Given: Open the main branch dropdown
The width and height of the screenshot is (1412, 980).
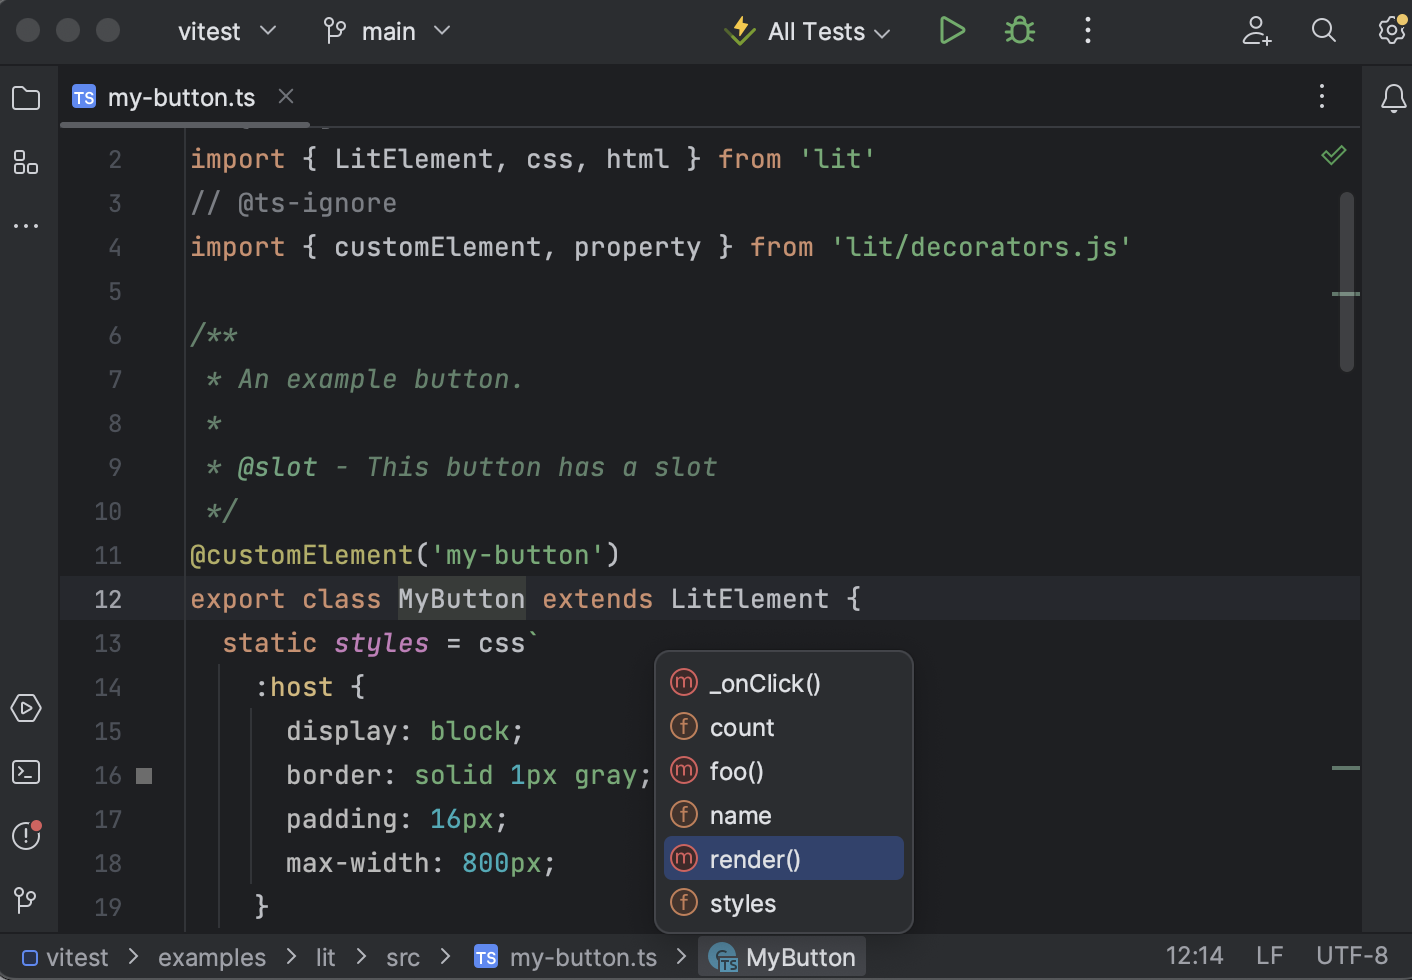Looking at the screenshot, I should (388, 31).
